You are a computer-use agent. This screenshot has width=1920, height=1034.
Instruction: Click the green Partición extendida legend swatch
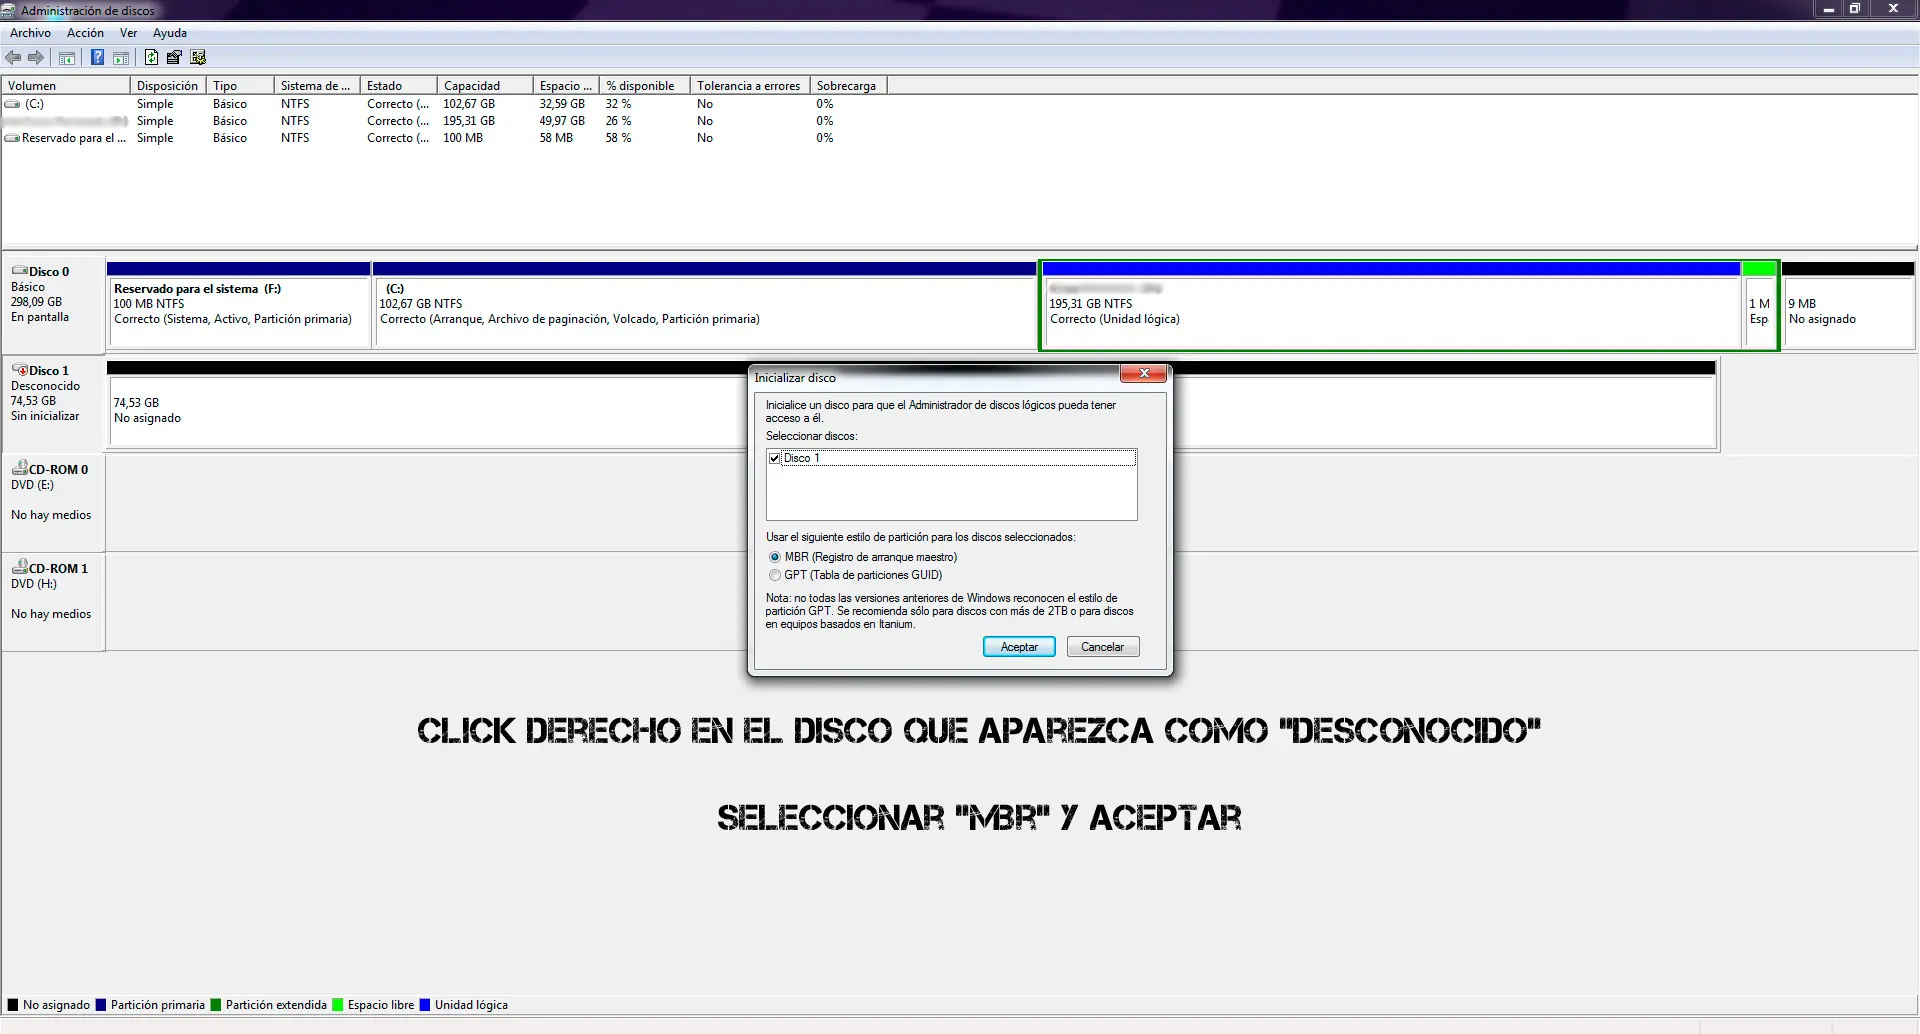click(x=216, y=1005)
